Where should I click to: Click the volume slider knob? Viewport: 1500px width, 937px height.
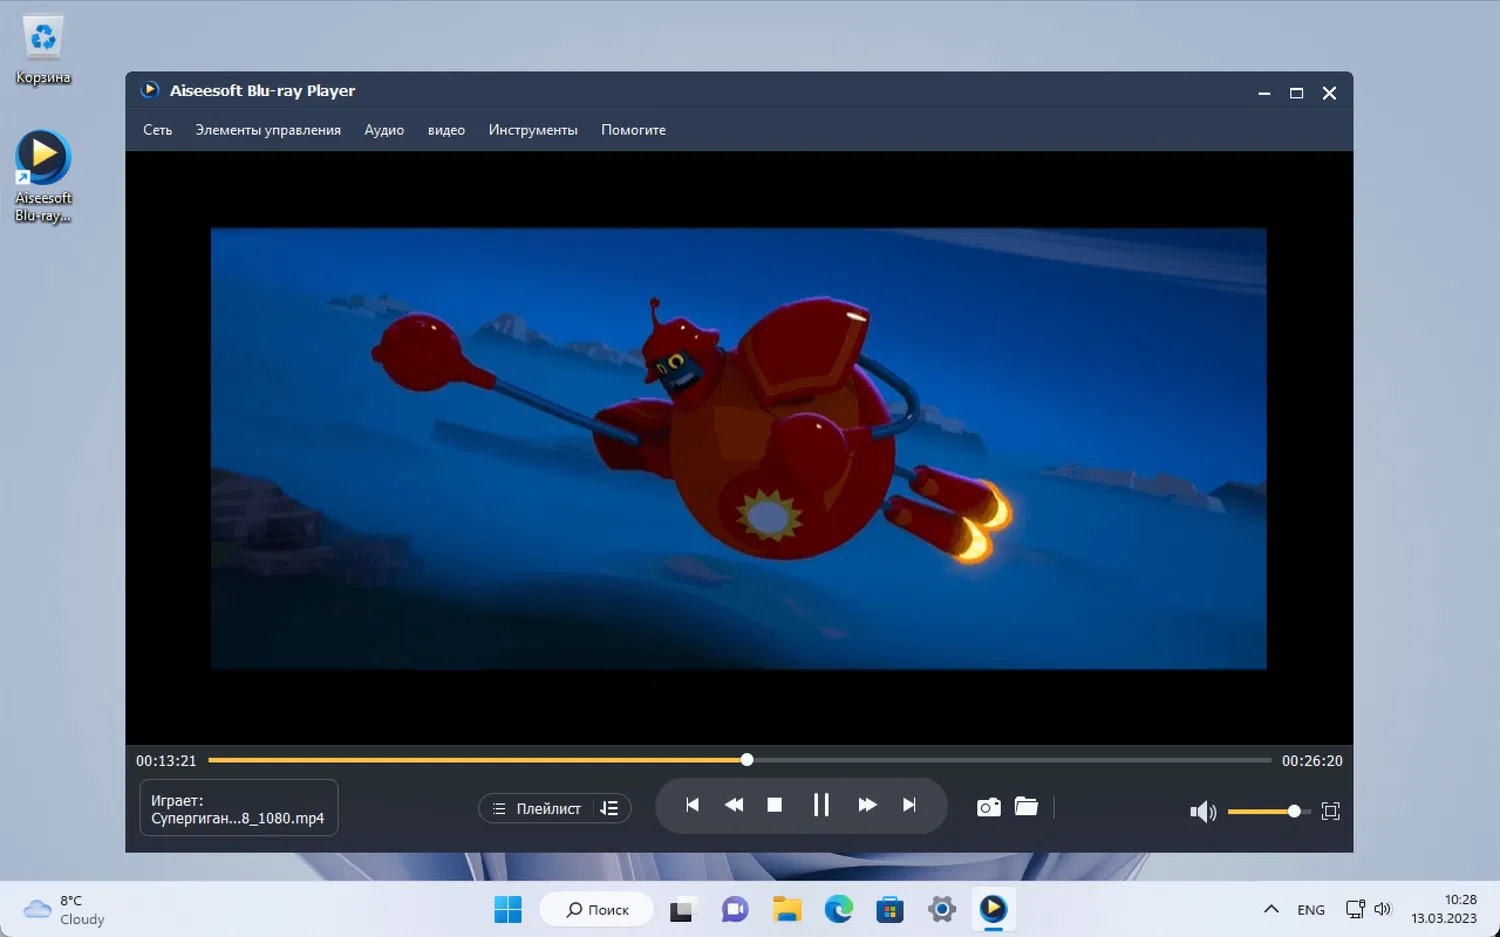click(x=1294, y=811)
